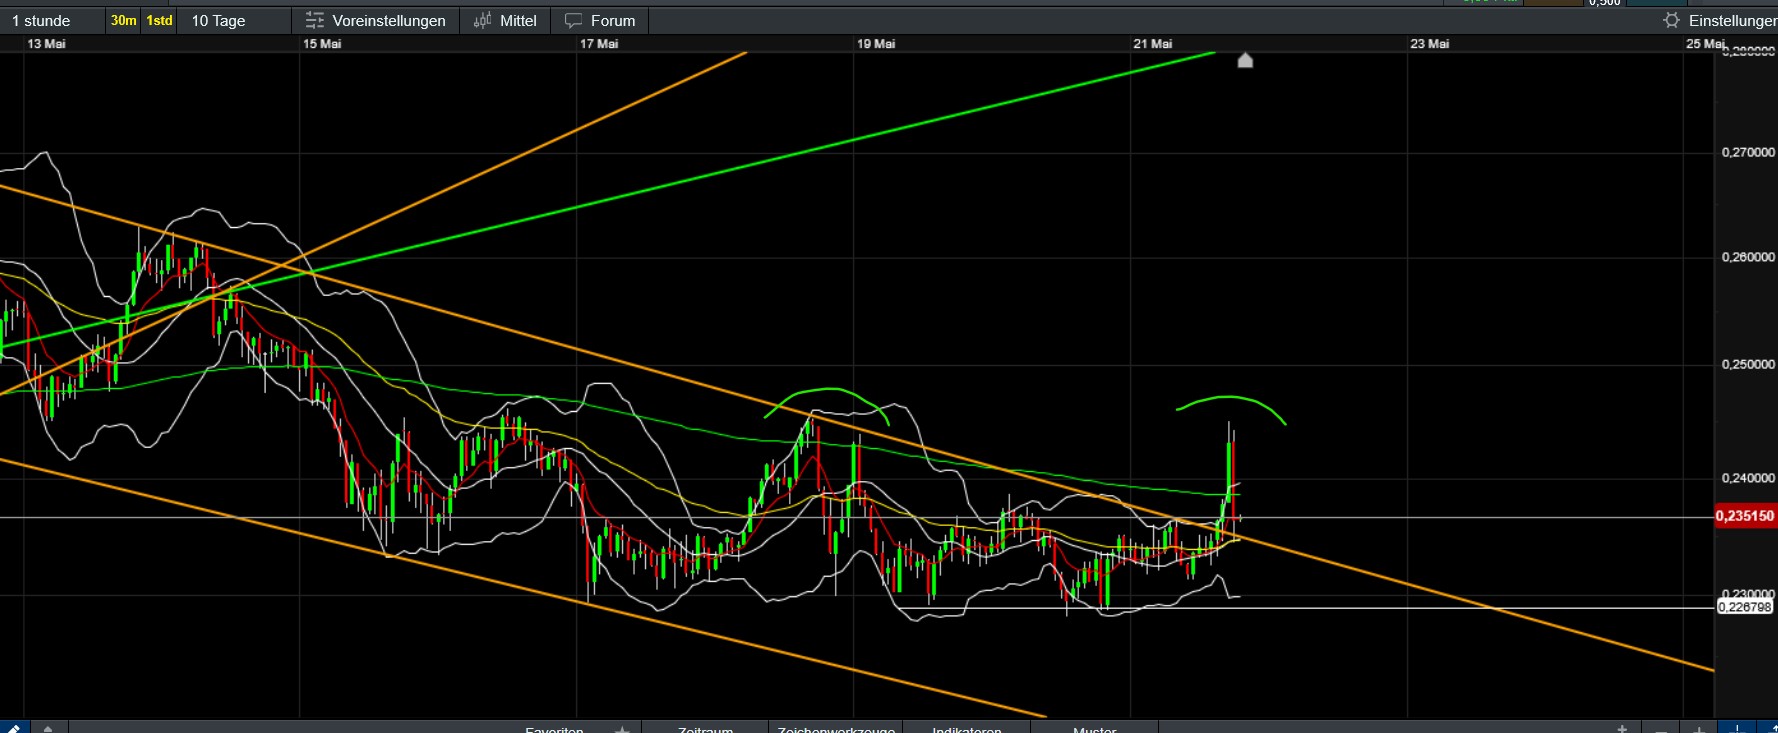The width and height of the screenshot is (1778, 733).
Task: Select the green arc drawn above the 19 Mai peak
Action: pos(828,389)
